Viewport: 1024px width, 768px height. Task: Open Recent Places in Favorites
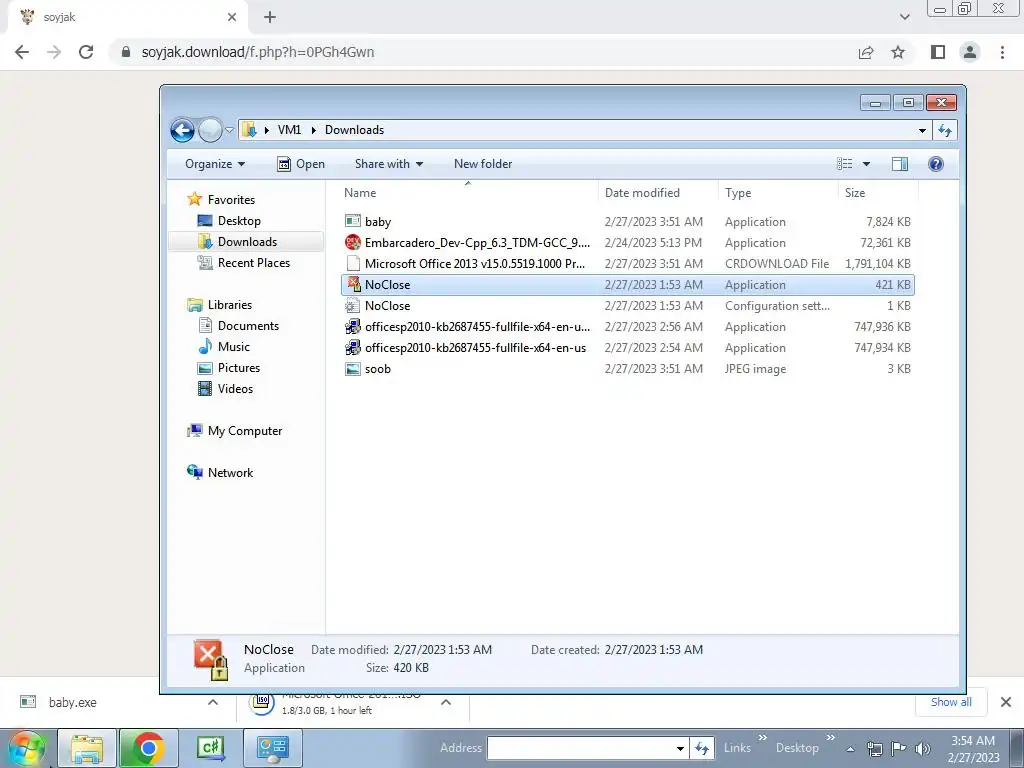pos(253,263)
